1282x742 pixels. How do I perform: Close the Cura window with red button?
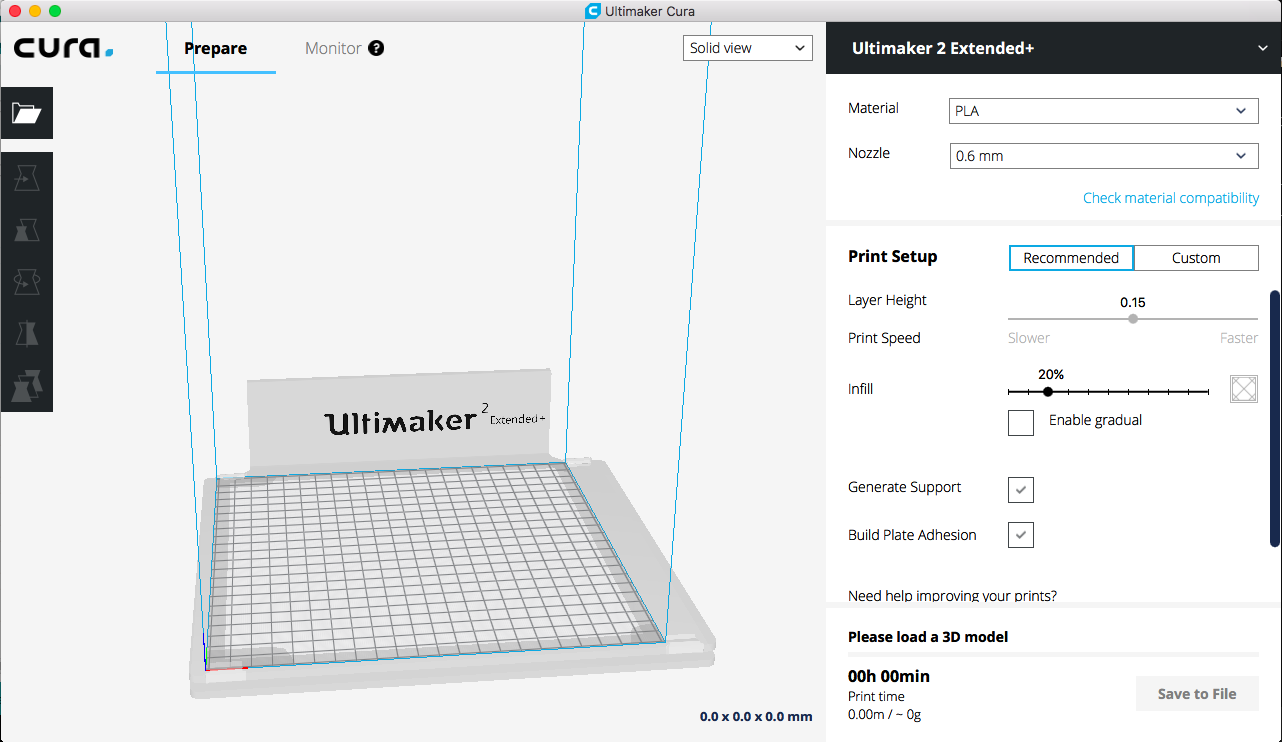15,11
